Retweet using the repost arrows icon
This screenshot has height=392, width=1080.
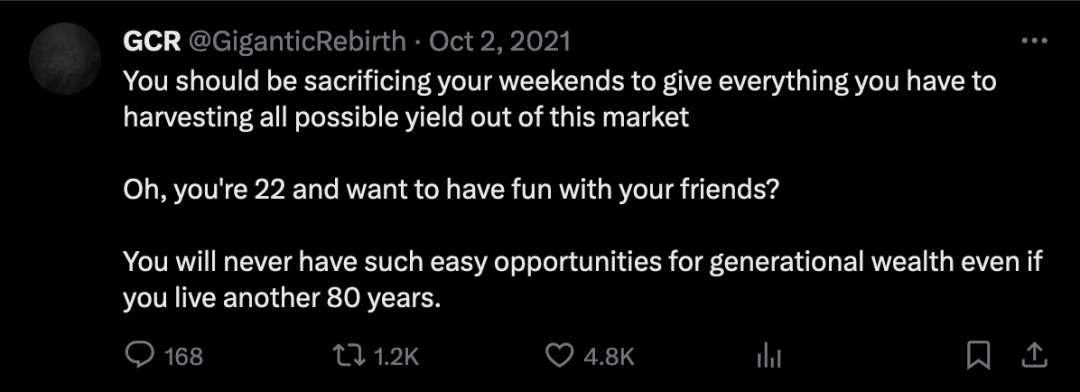347,355
